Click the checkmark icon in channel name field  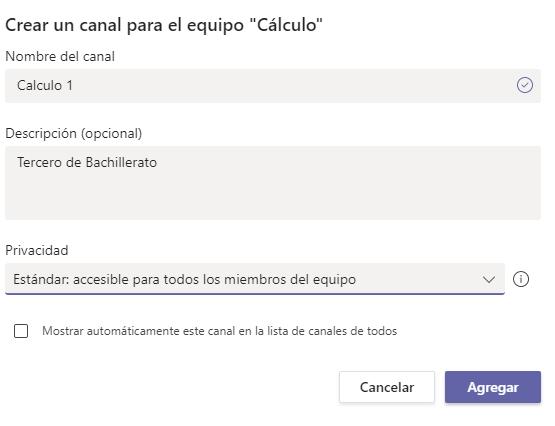tap(524, 85)
